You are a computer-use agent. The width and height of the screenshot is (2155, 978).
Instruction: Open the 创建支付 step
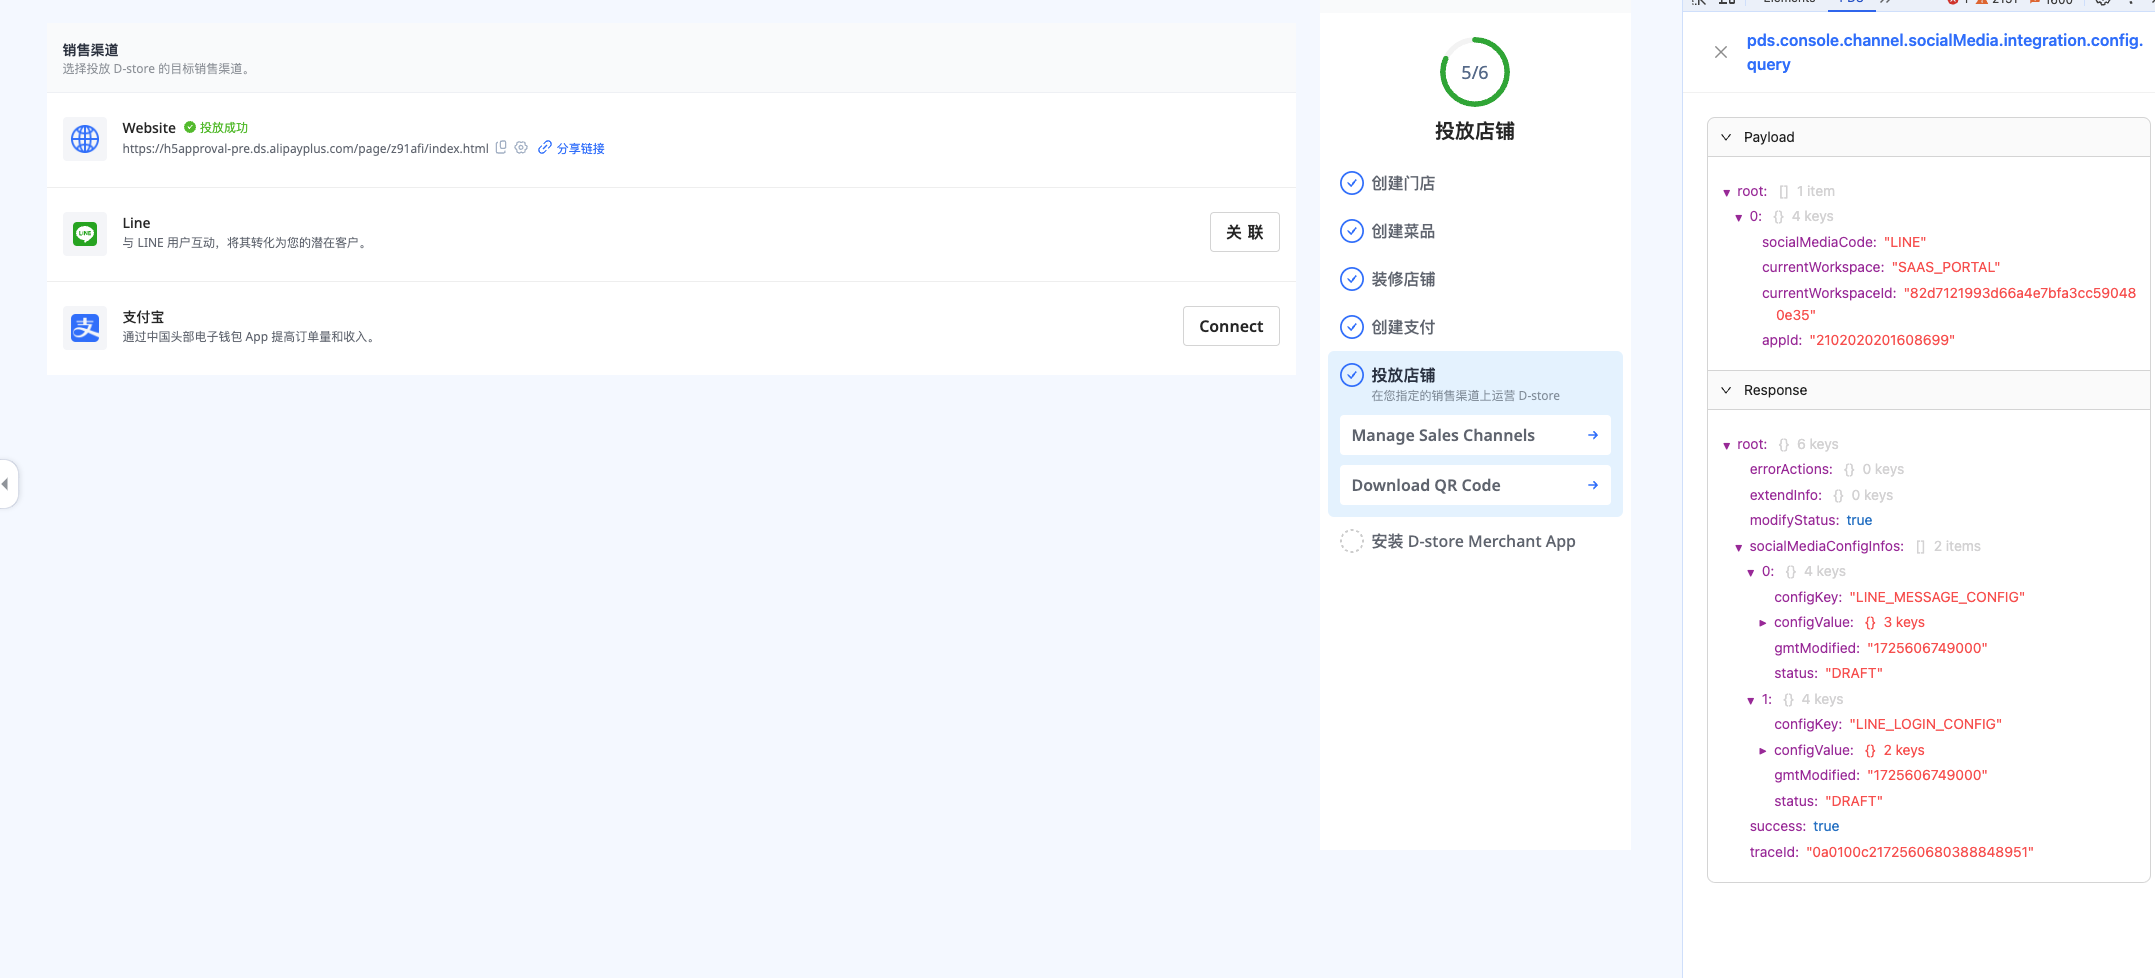1403,327
